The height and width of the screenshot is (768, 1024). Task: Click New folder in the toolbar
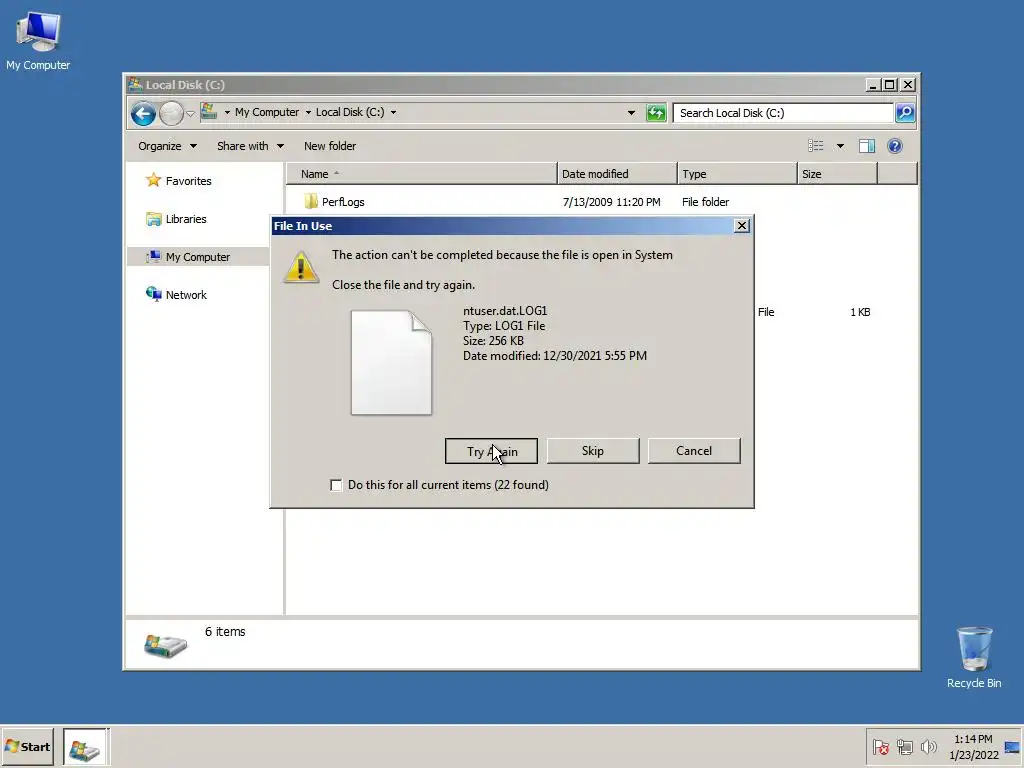tap(330, 146)
